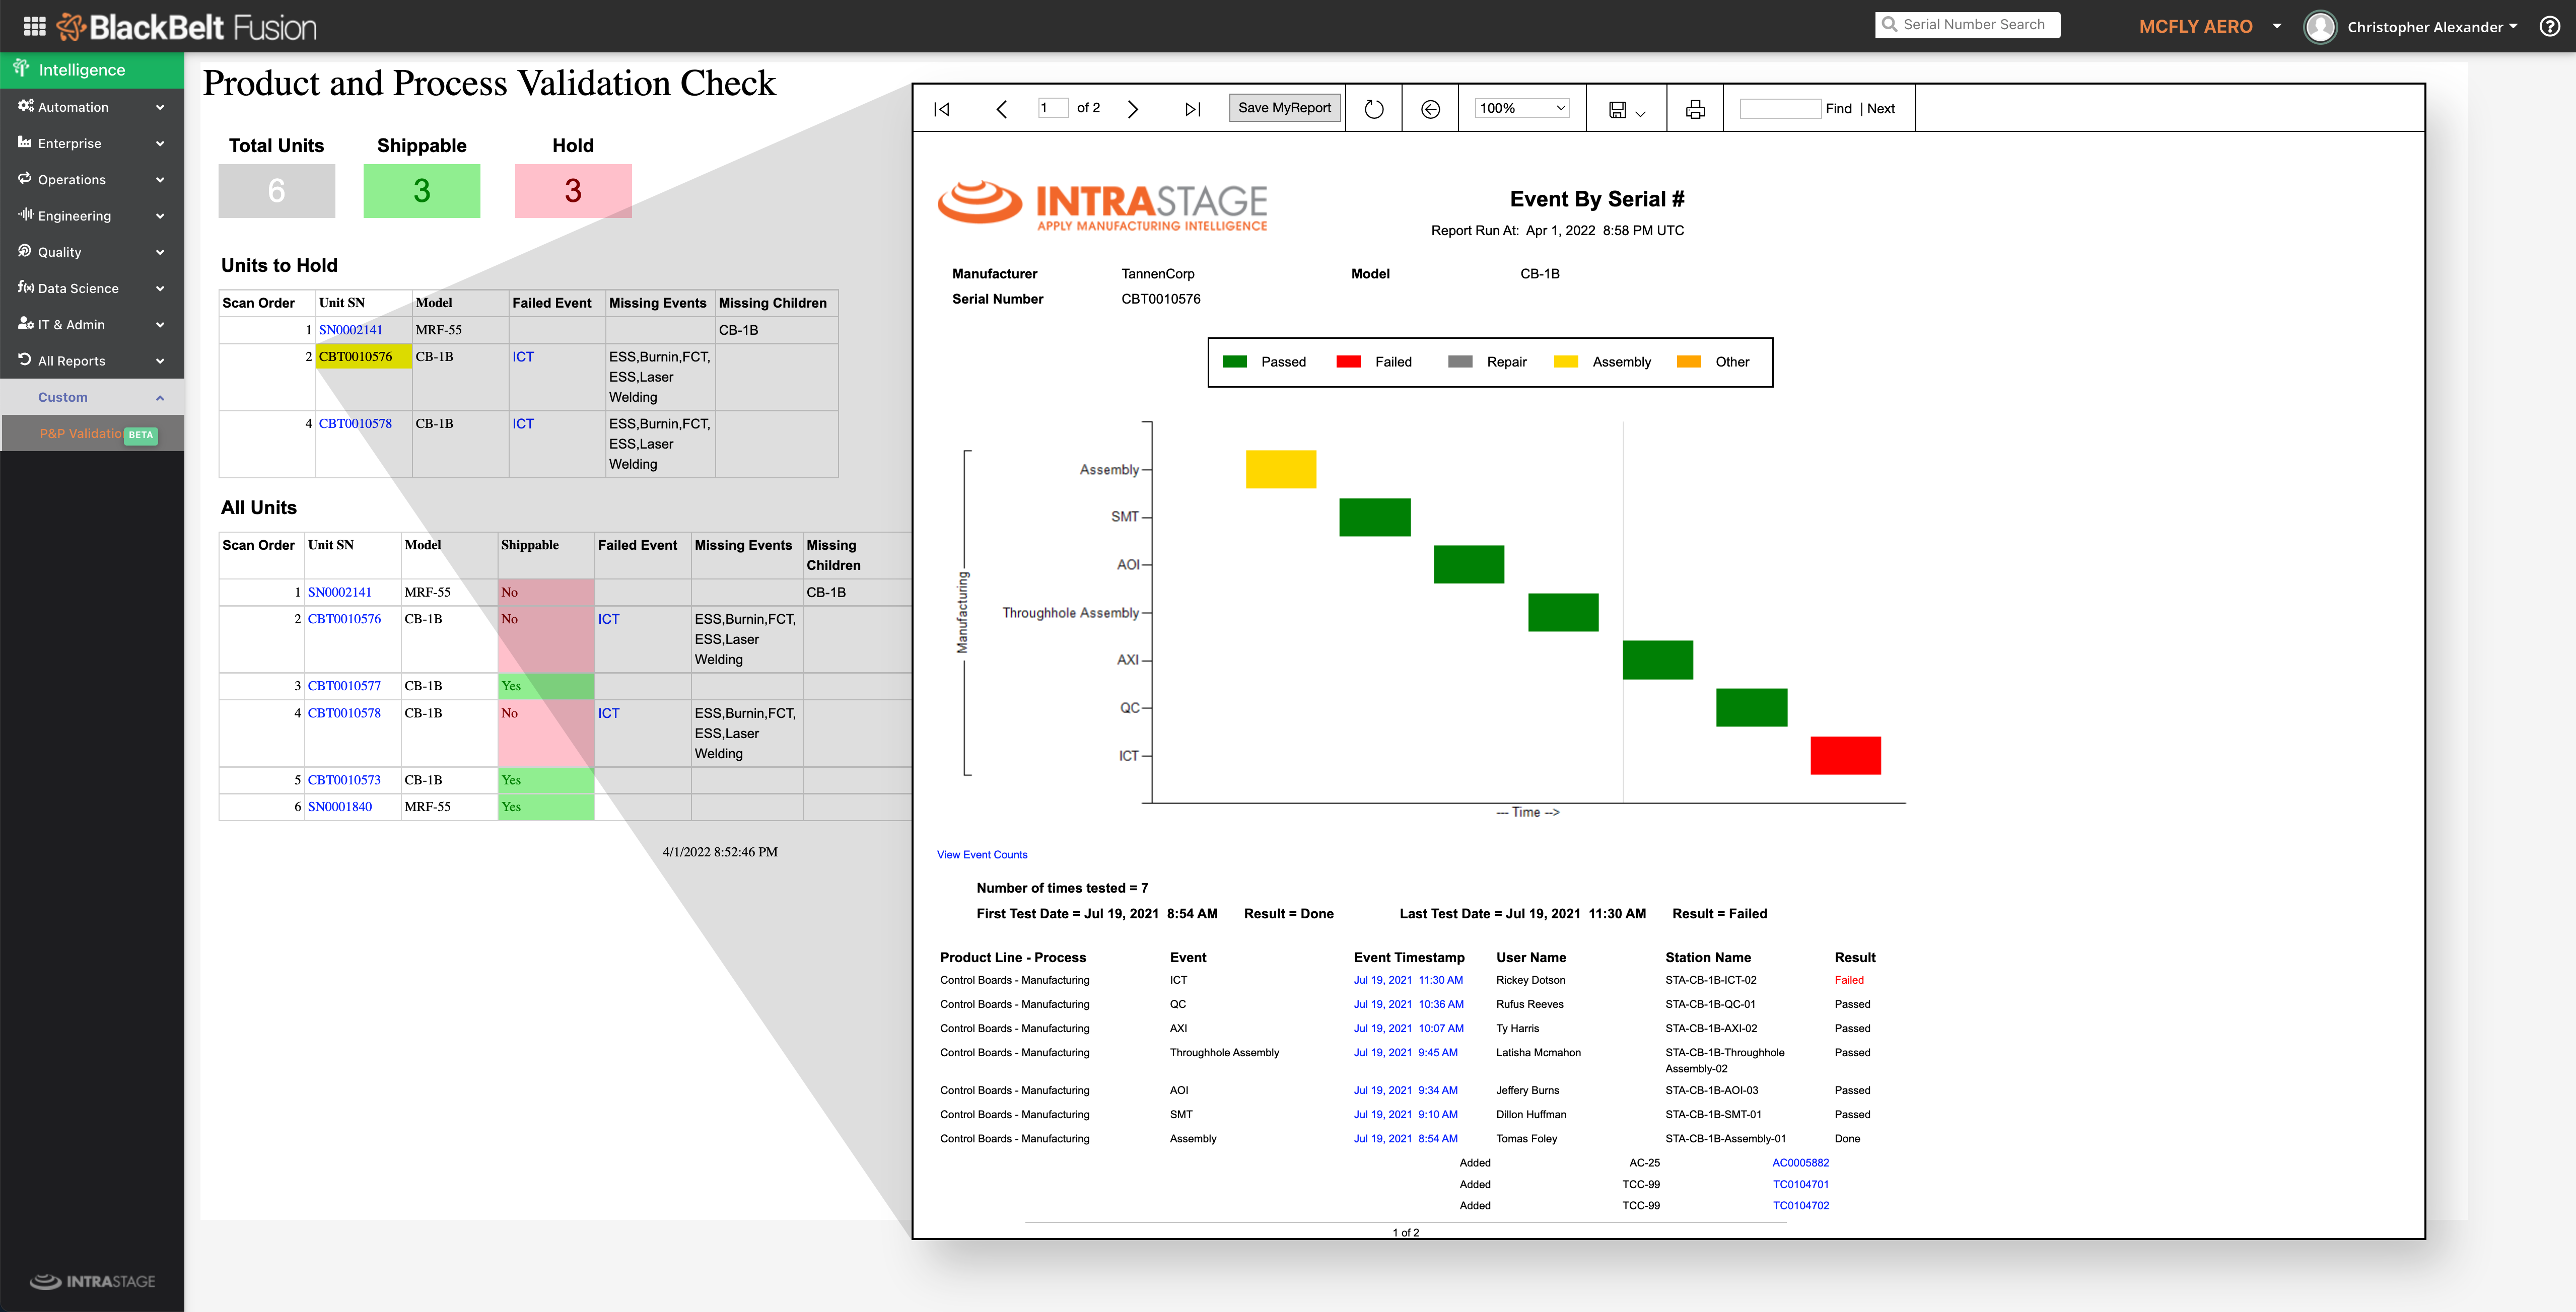Click the Save MyReport button
This screenshot has width=2576, height=1312.
coord(1284,108)
